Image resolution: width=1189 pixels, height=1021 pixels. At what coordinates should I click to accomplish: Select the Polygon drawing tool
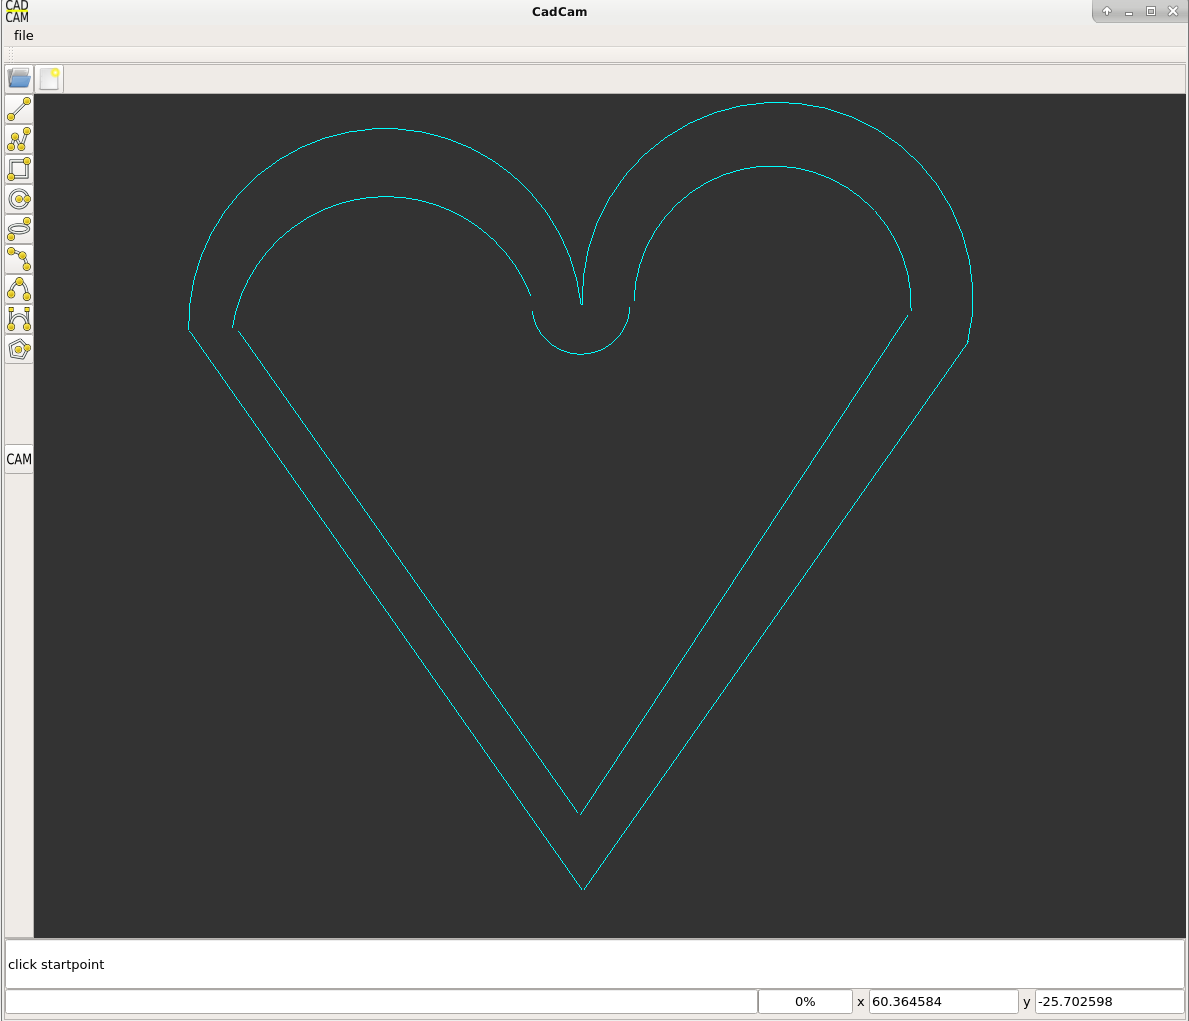[x=19, y=349]
